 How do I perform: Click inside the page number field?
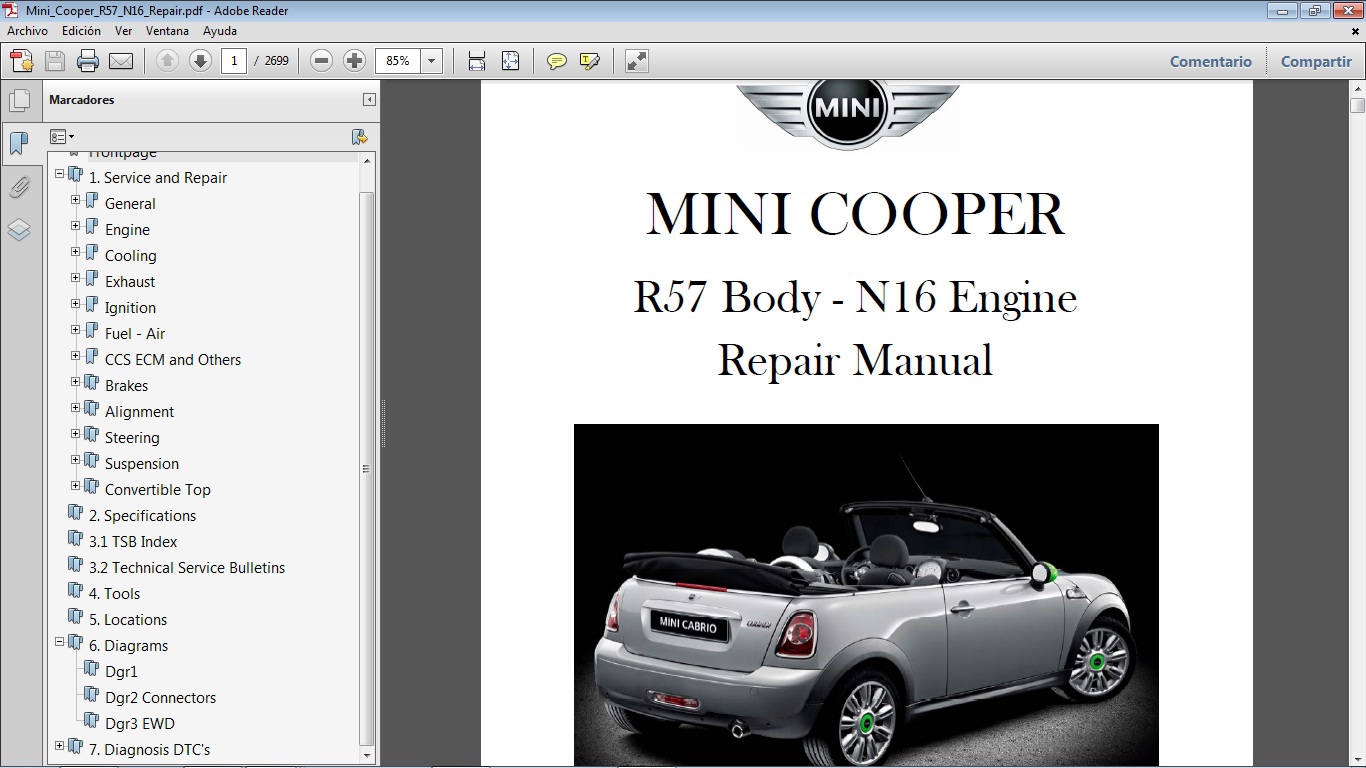[x=233, y=61]
